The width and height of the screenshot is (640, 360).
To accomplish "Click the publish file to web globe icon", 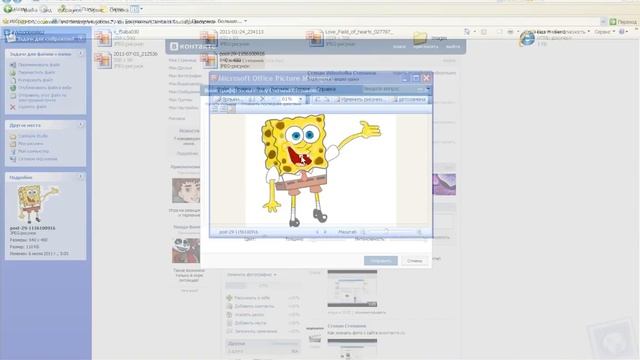I will 13,88.
